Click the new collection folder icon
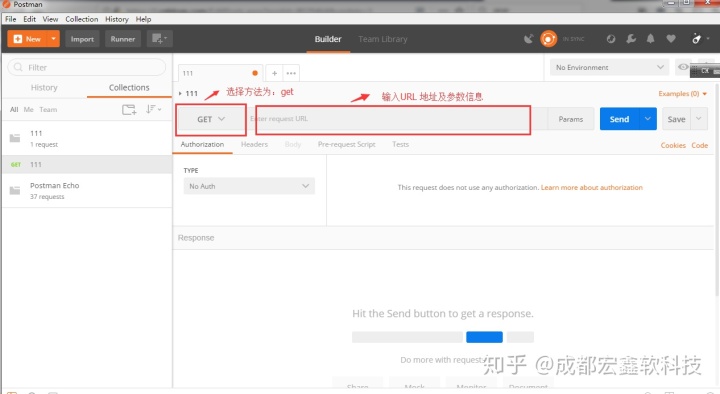 coord(129,109)
